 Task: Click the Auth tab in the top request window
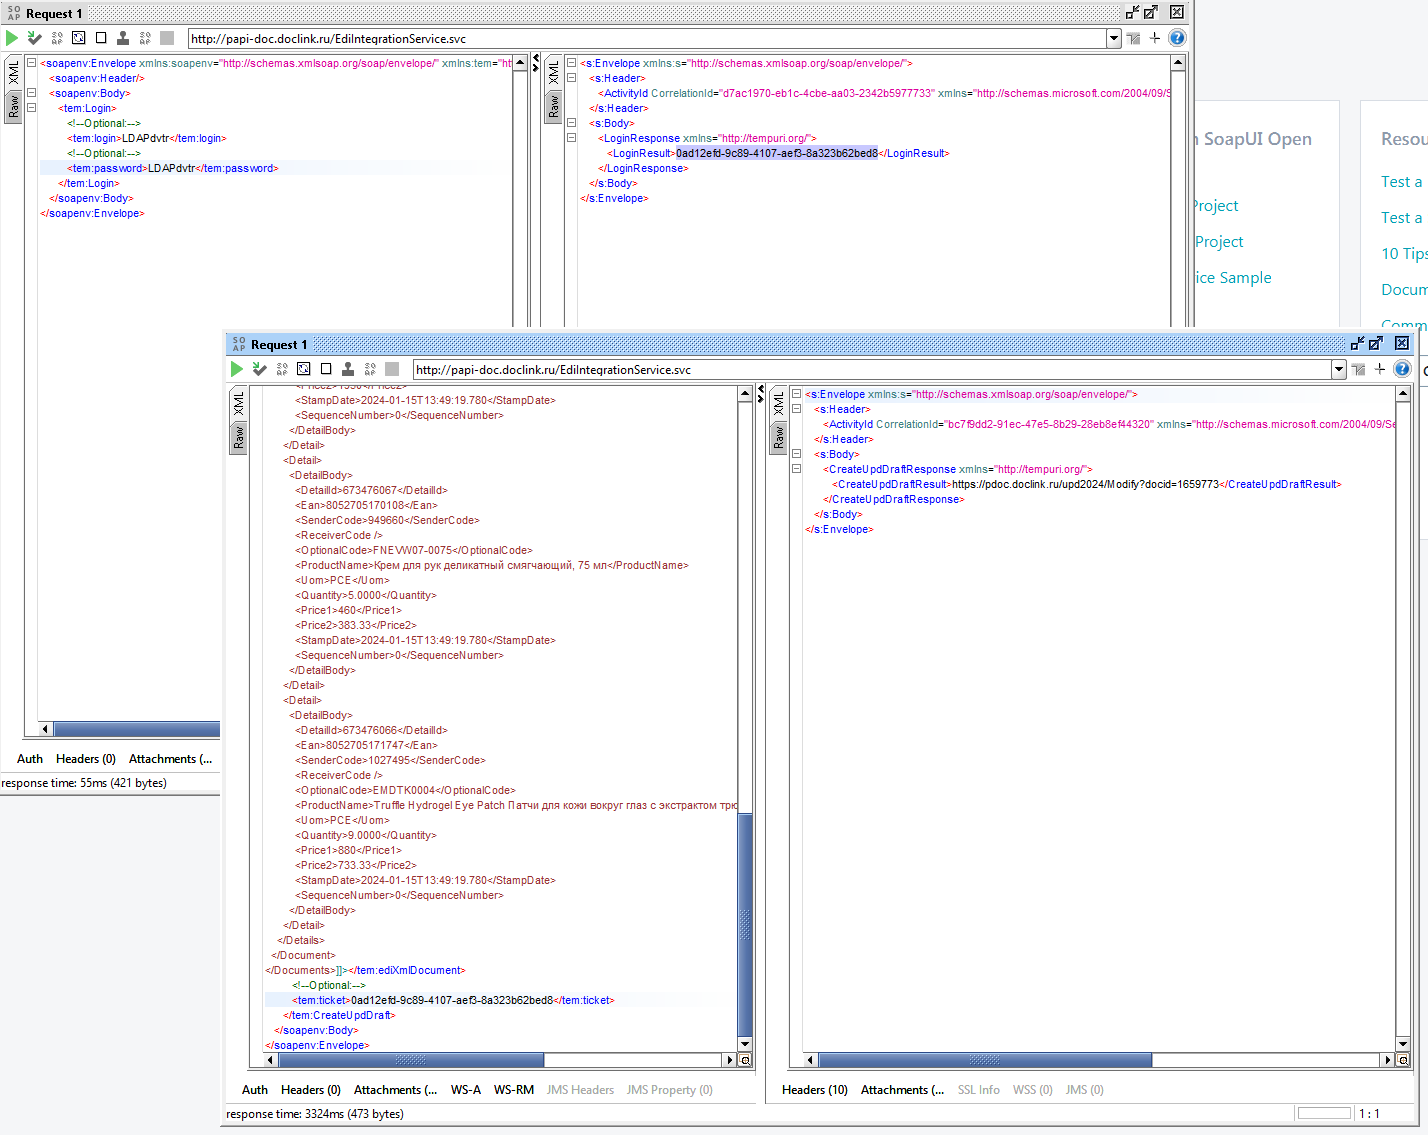click(x=30, y=759)
